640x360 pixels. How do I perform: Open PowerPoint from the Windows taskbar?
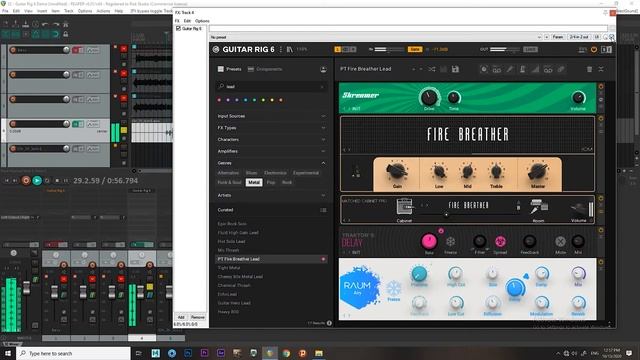pyautogui.click(x=302, y=353)
